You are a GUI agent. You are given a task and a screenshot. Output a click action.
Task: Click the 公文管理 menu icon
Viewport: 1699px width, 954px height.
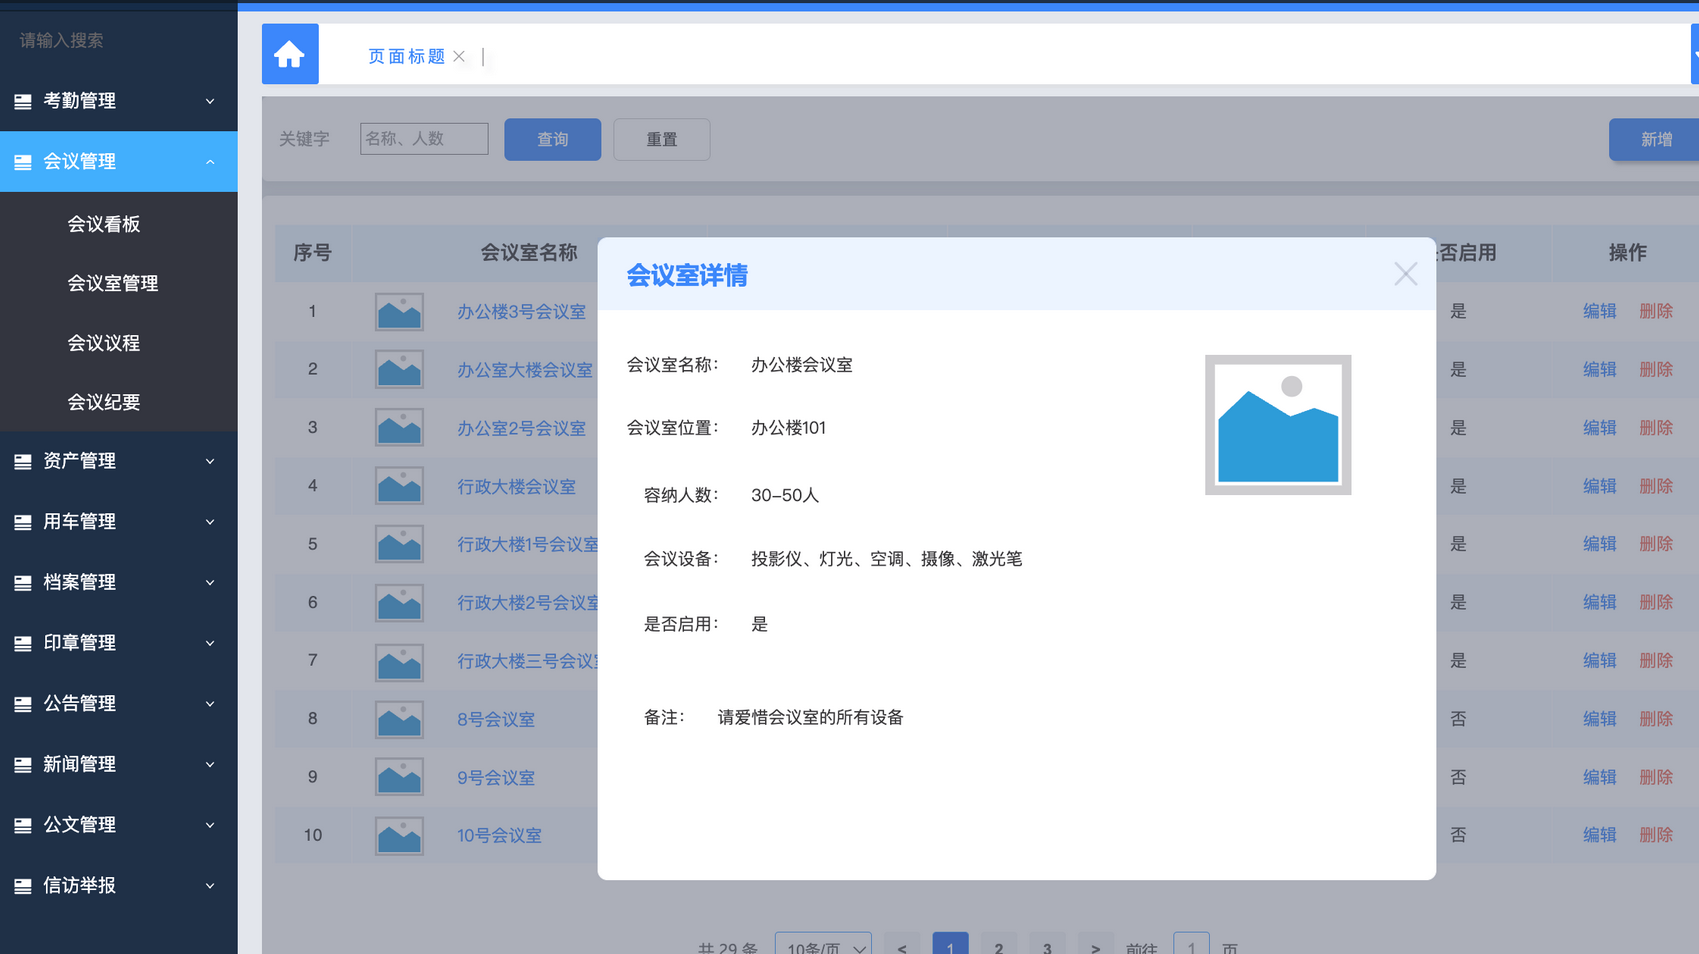click(x=23, y=825)
